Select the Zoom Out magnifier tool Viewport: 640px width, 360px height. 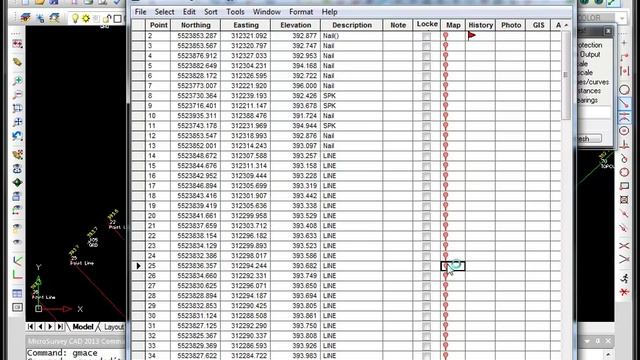tap(17, 95)
